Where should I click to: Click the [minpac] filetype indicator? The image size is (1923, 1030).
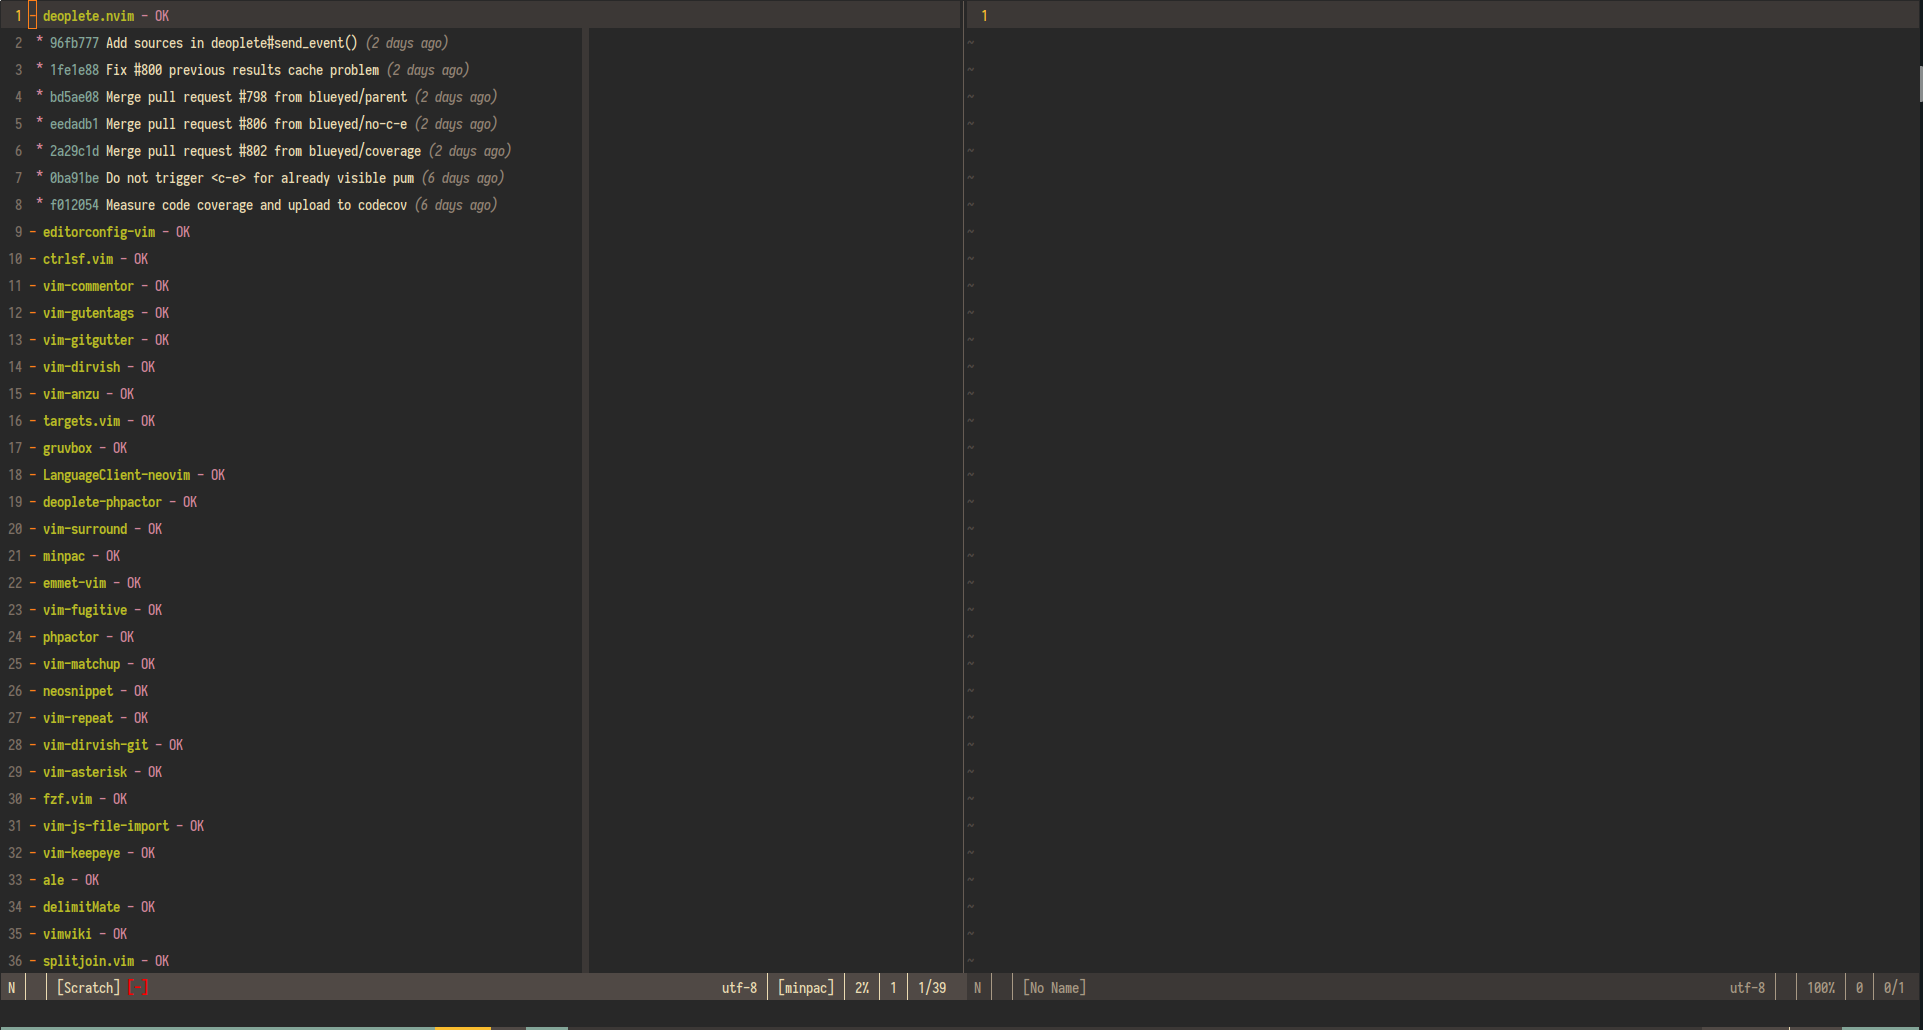click(806, 988)
